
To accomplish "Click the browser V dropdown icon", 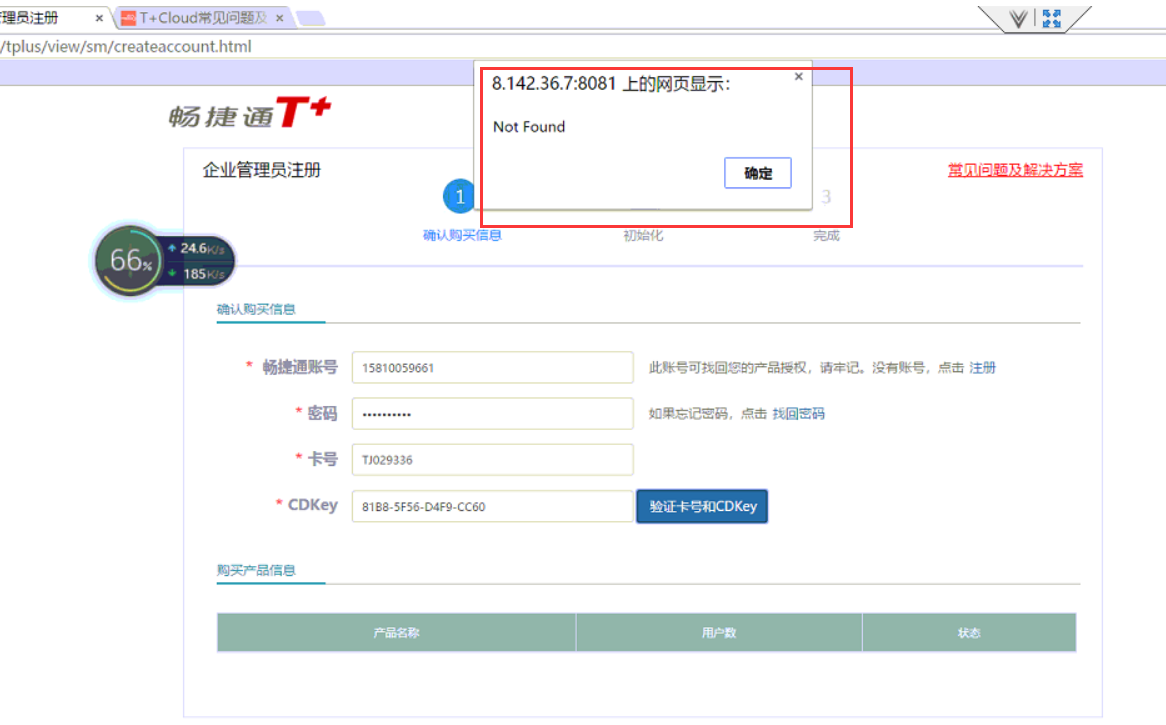I will (1018, 19).
